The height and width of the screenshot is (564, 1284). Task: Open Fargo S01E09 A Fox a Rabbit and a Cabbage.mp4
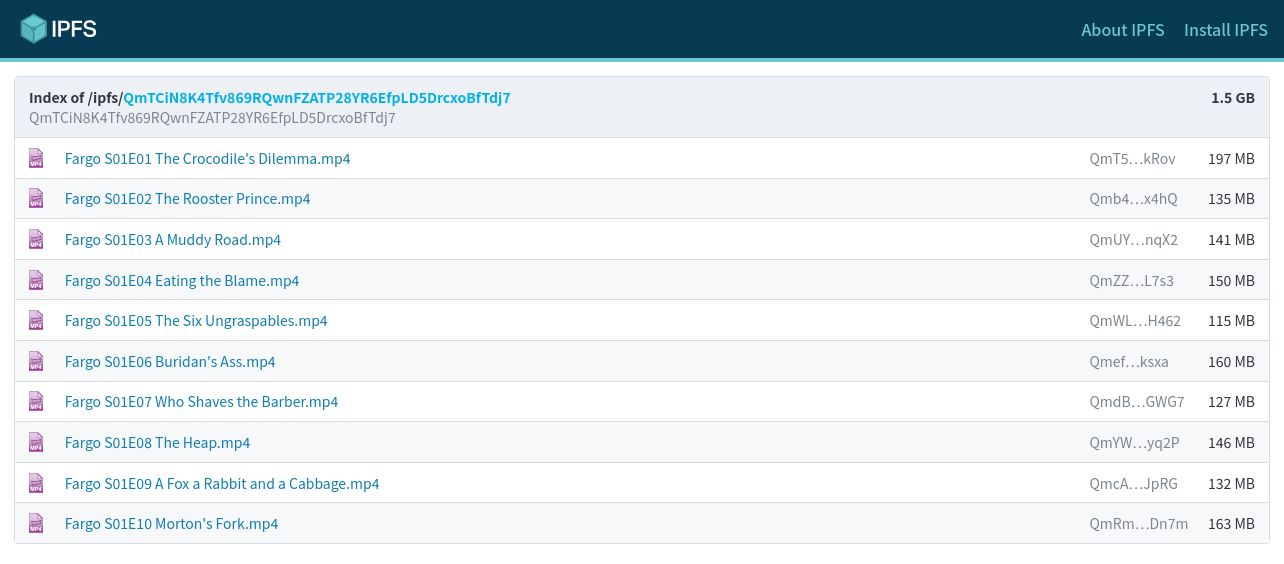222,484
